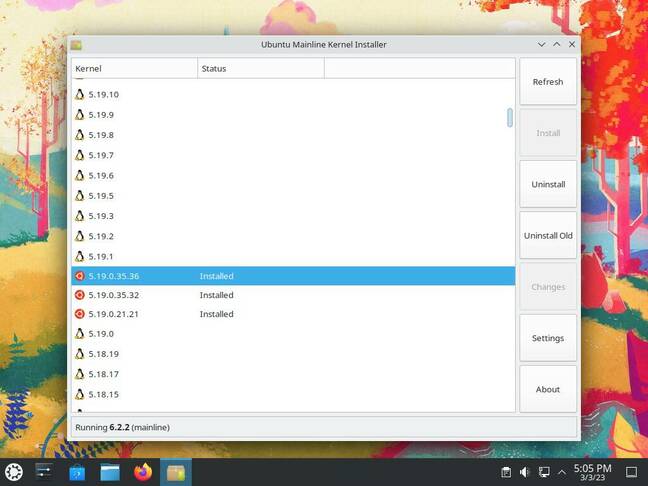Click the penguin icon beside kernel 5.19.0
648x486 pixels.
[80, 334]
